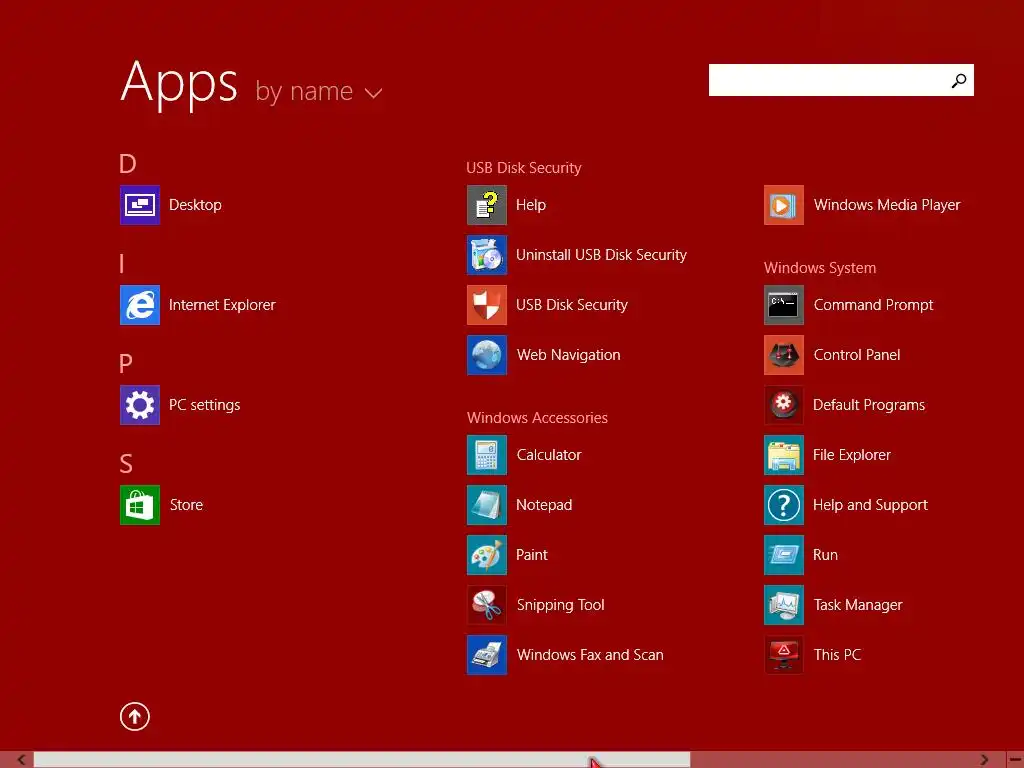Open the 'by name' sort dropdown

click(319, 91)
